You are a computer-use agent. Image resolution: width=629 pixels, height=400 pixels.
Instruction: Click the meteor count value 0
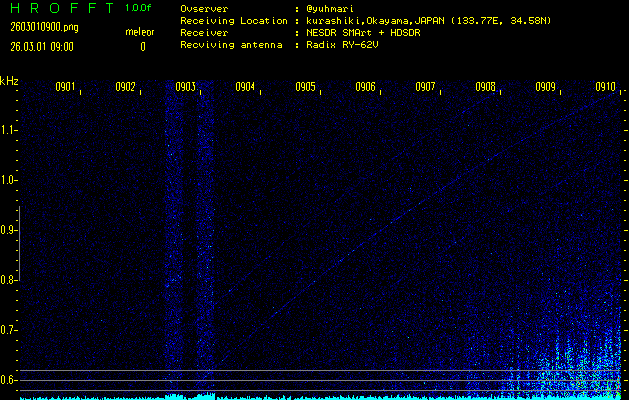143,47
